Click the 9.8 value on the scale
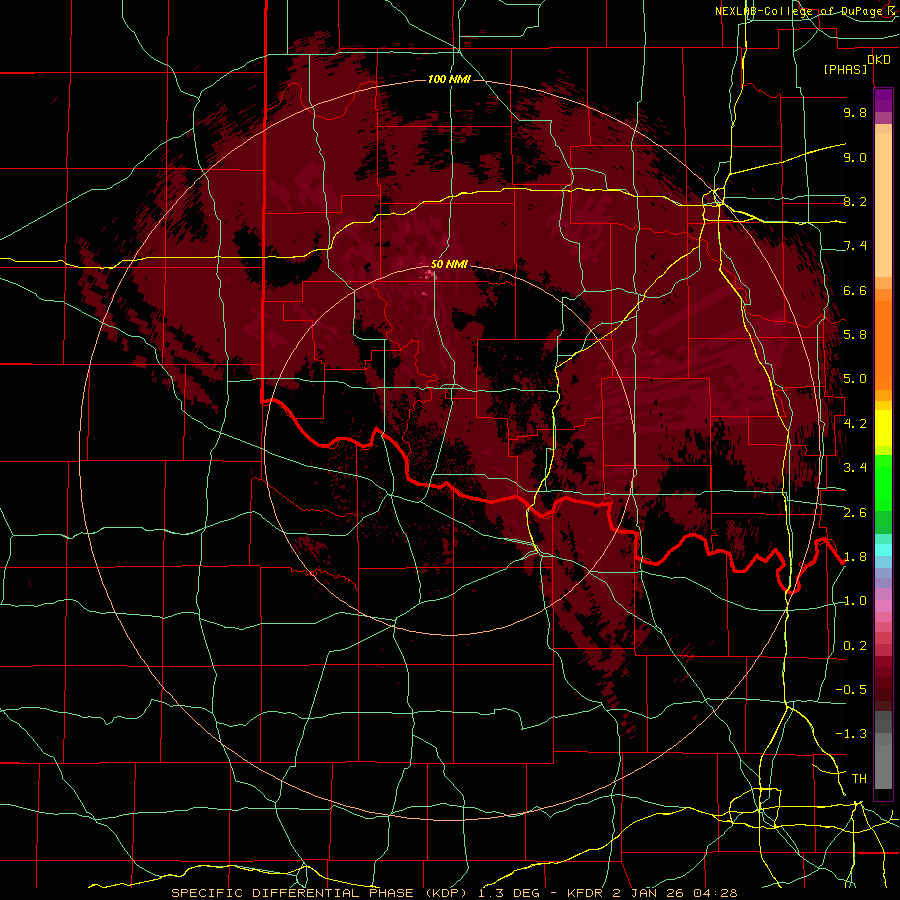The height and width of the screenshot is (900, 900). coord(855,112)
